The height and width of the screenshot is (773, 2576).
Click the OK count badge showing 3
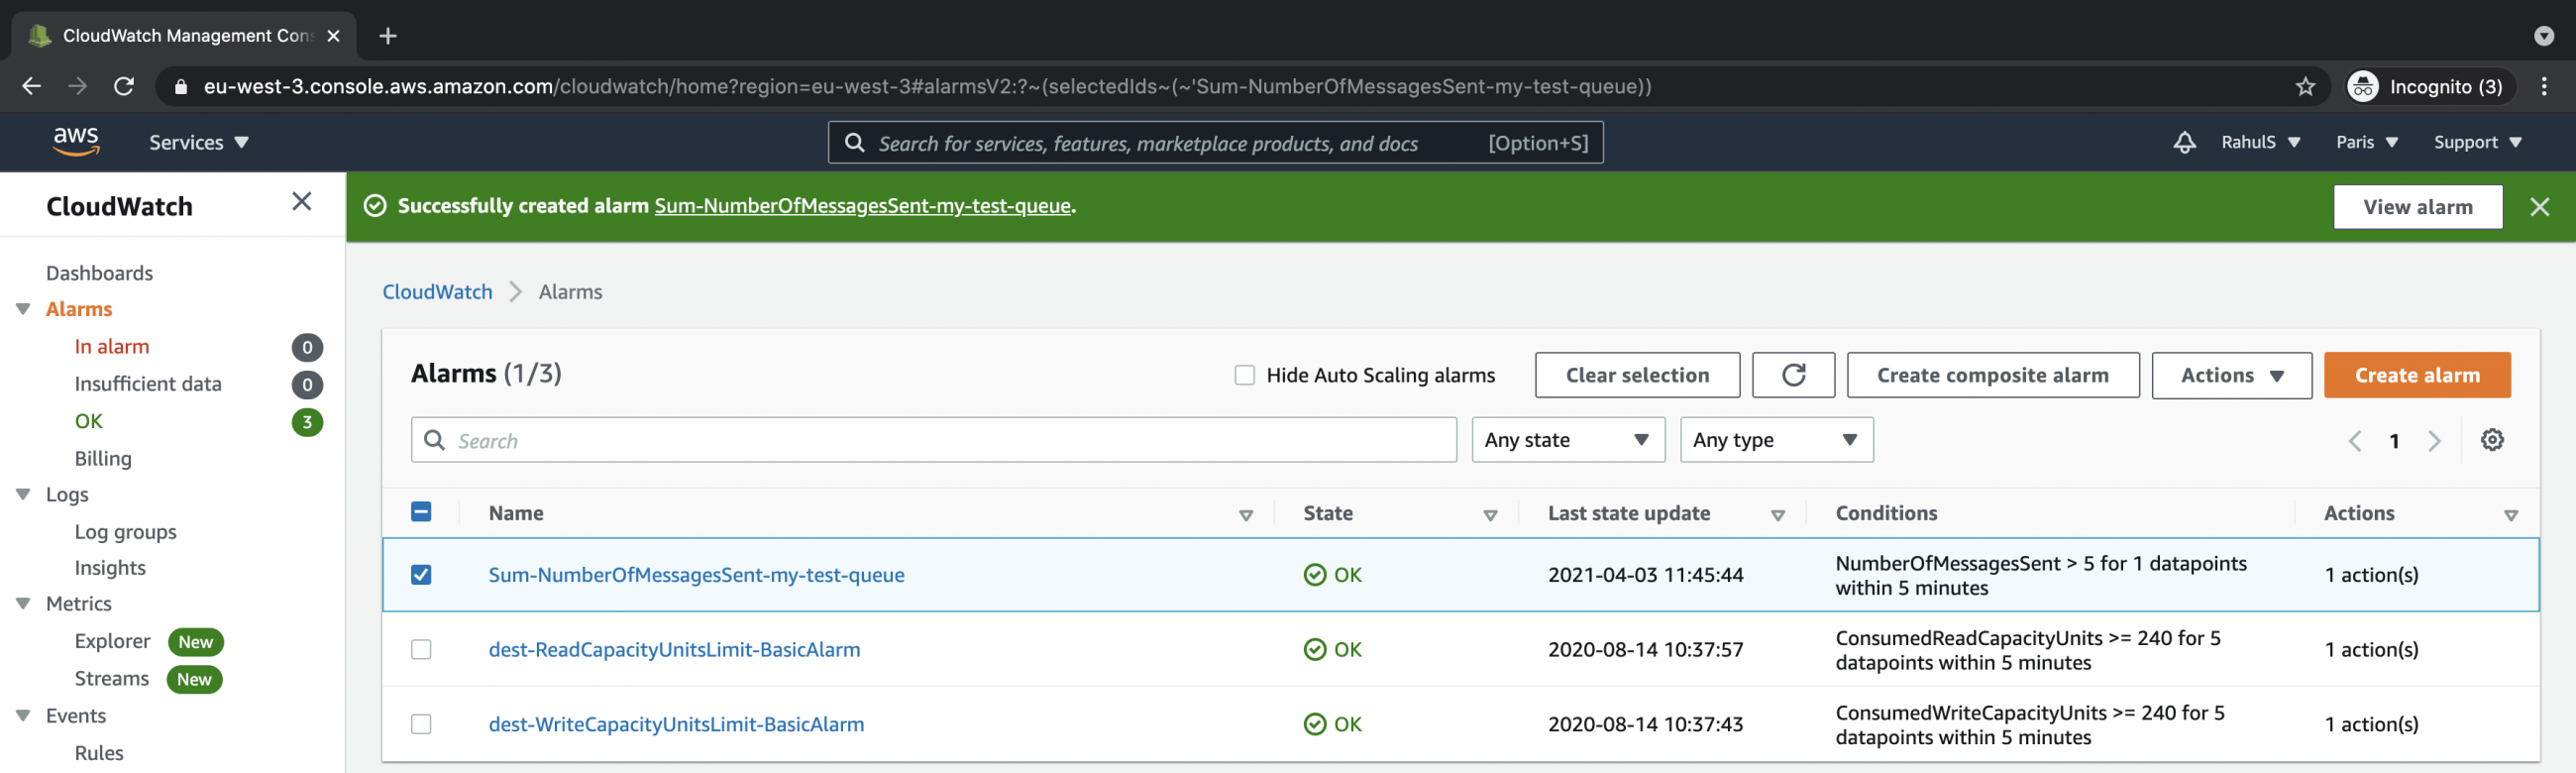tap(307, 422)
